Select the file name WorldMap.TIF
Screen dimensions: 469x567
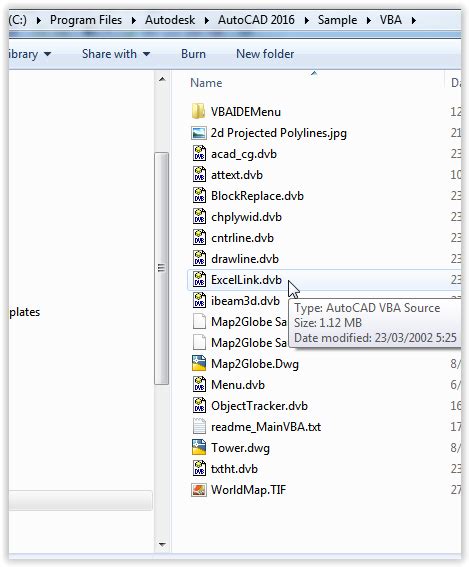click(248, 490)
